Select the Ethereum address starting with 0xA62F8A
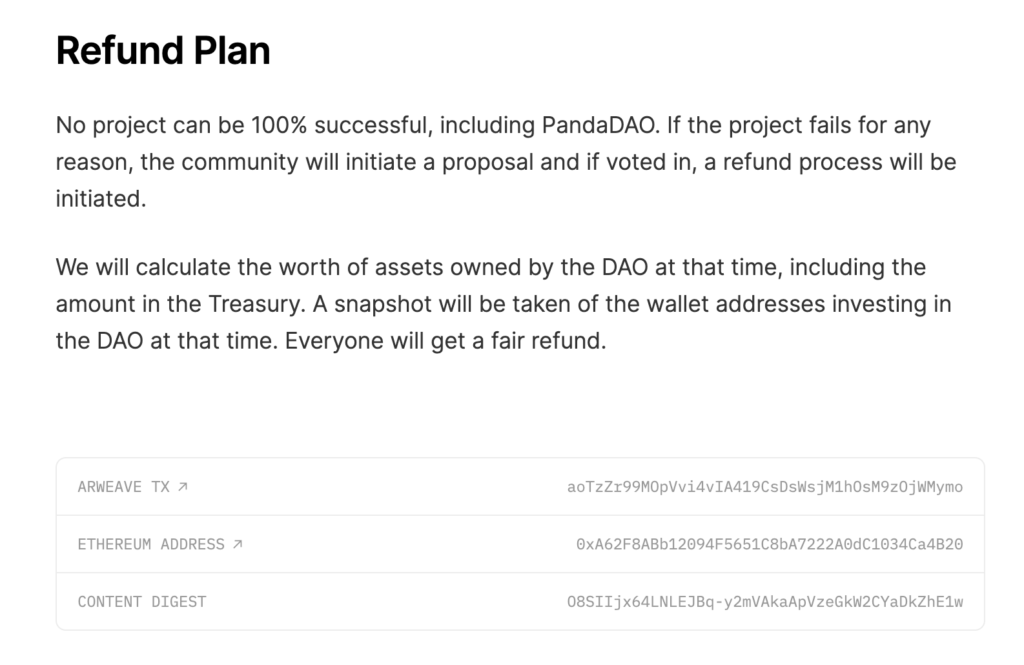Screen dimensions: 1024x665 point(769,545)
